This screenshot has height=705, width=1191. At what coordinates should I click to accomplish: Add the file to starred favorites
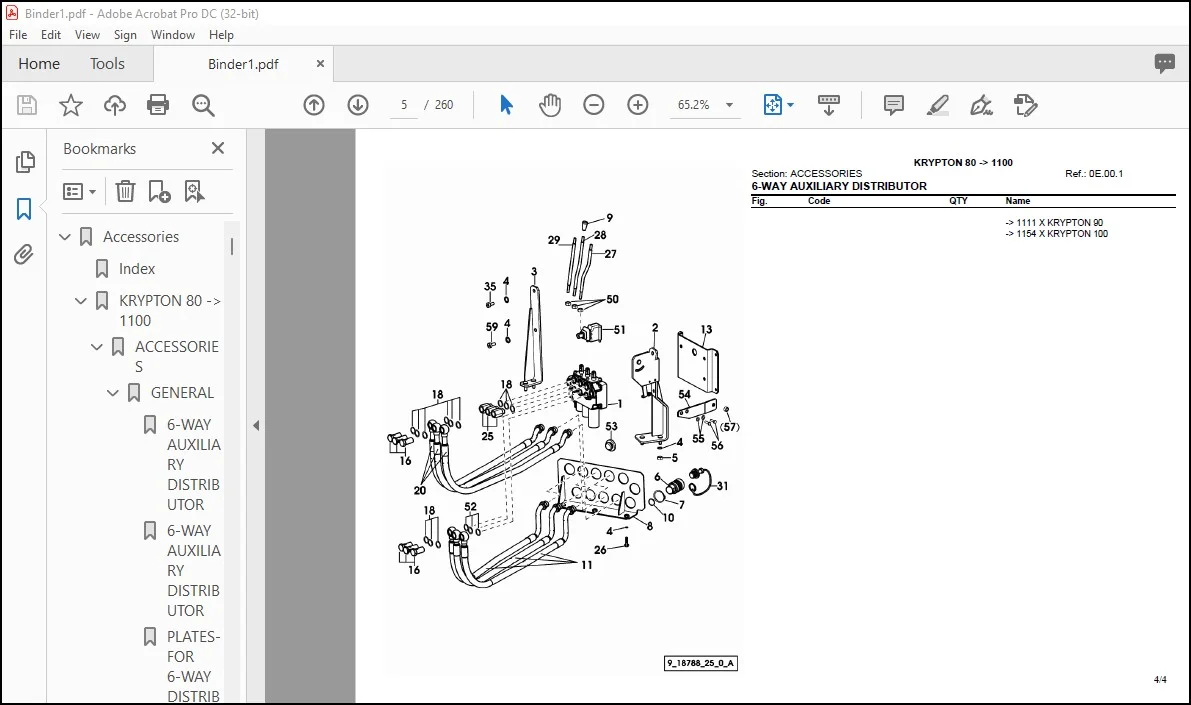click(71, 105)
